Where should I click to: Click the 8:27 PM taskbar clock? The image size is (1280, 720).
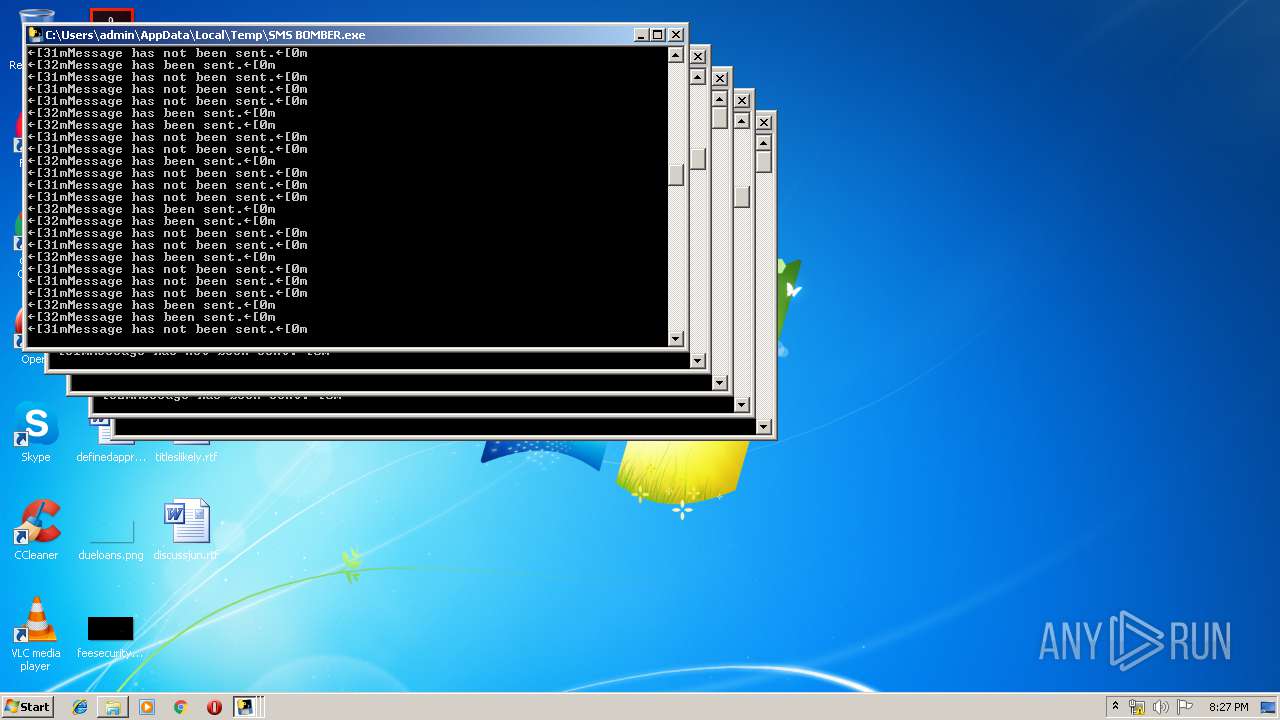click(x=1228, y=707)
